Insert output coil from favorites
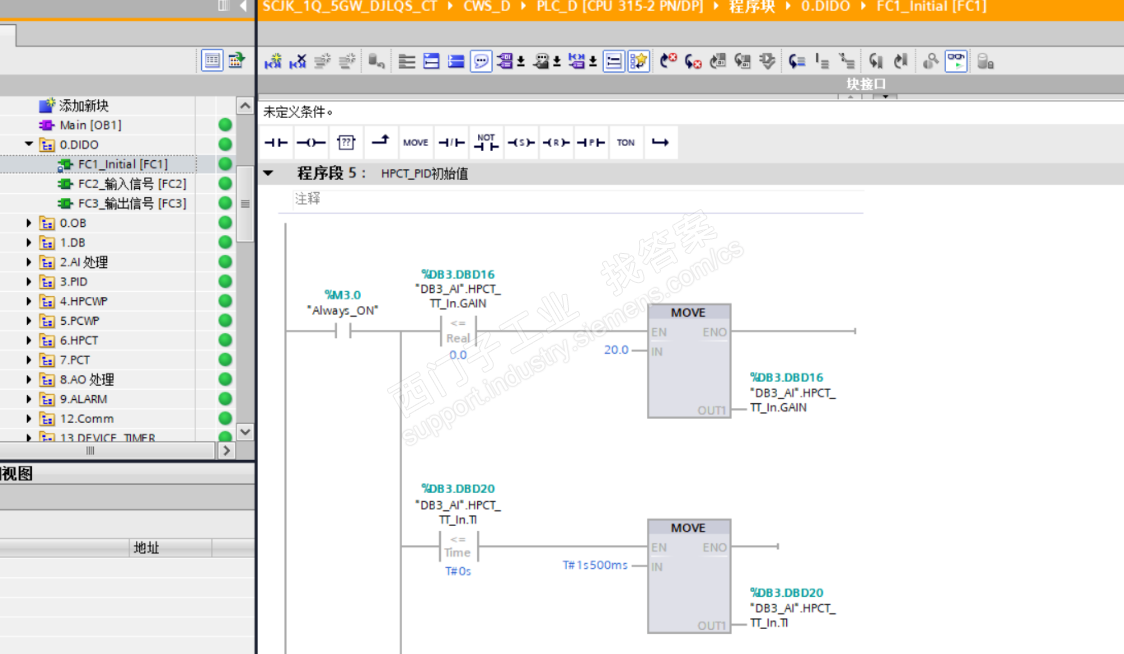1124x654 pixels. pyautogui.click(x=311, y=143)
